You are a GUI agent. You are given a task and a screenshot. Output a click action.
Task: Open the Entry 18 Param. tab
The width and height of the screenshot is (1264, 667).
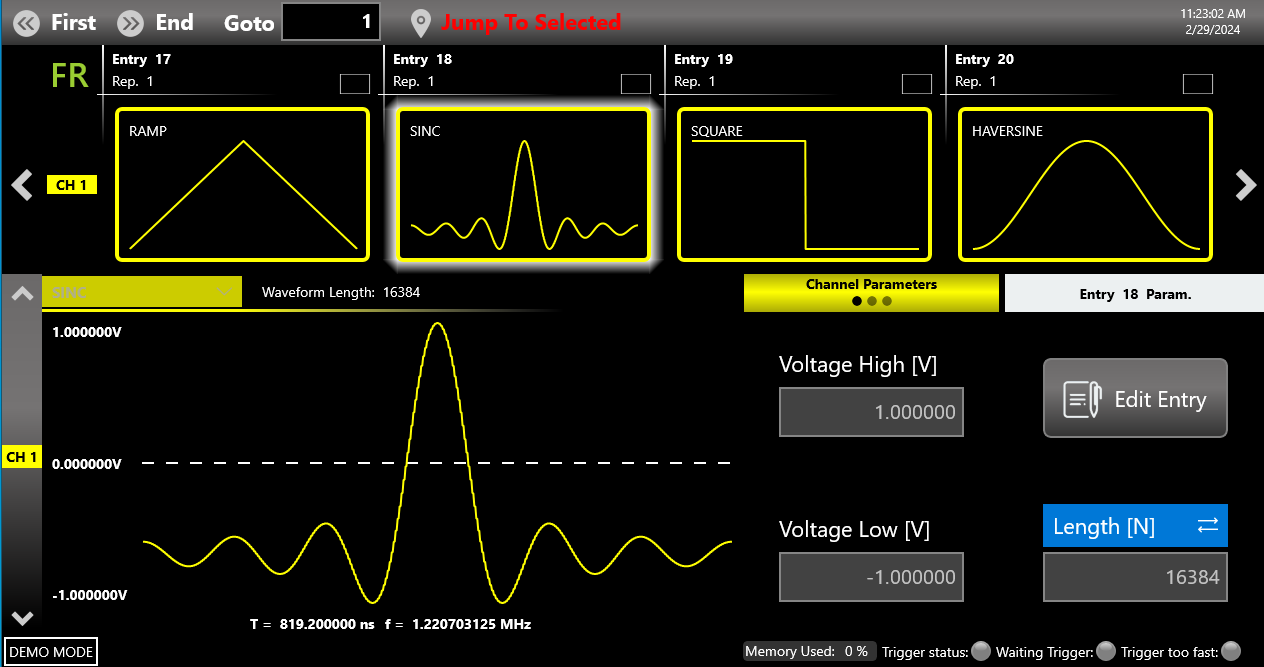coord(1134,294)
